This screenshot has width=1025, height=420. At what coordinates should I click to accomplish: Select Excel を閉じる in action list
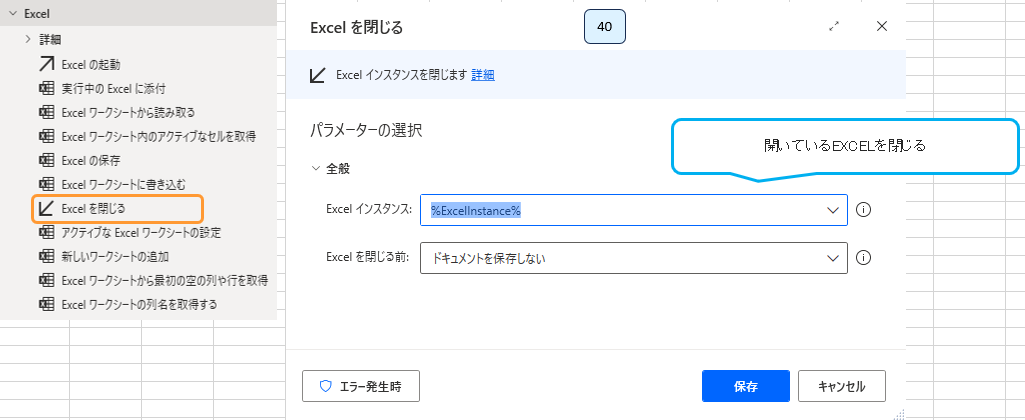118,208
